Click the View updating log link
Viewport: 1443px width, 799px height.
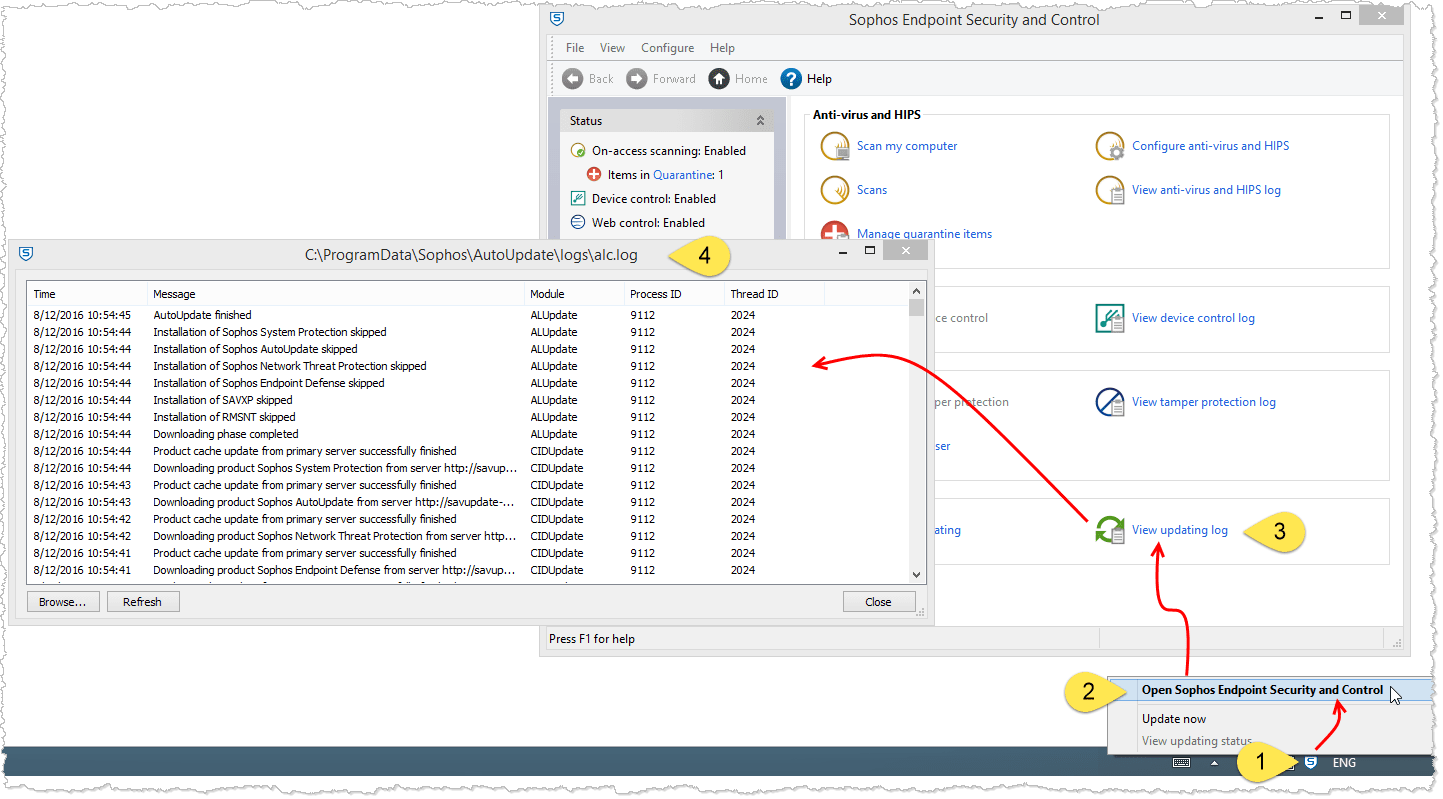pos(1180,530)
